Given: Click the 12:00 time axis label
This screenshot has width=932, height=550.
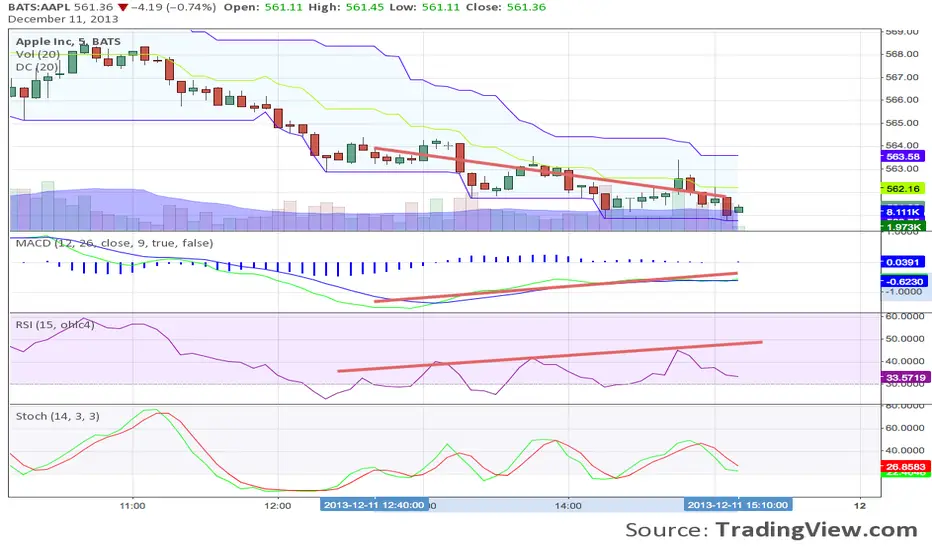Looking at the screenshot, I should [278, 505].
